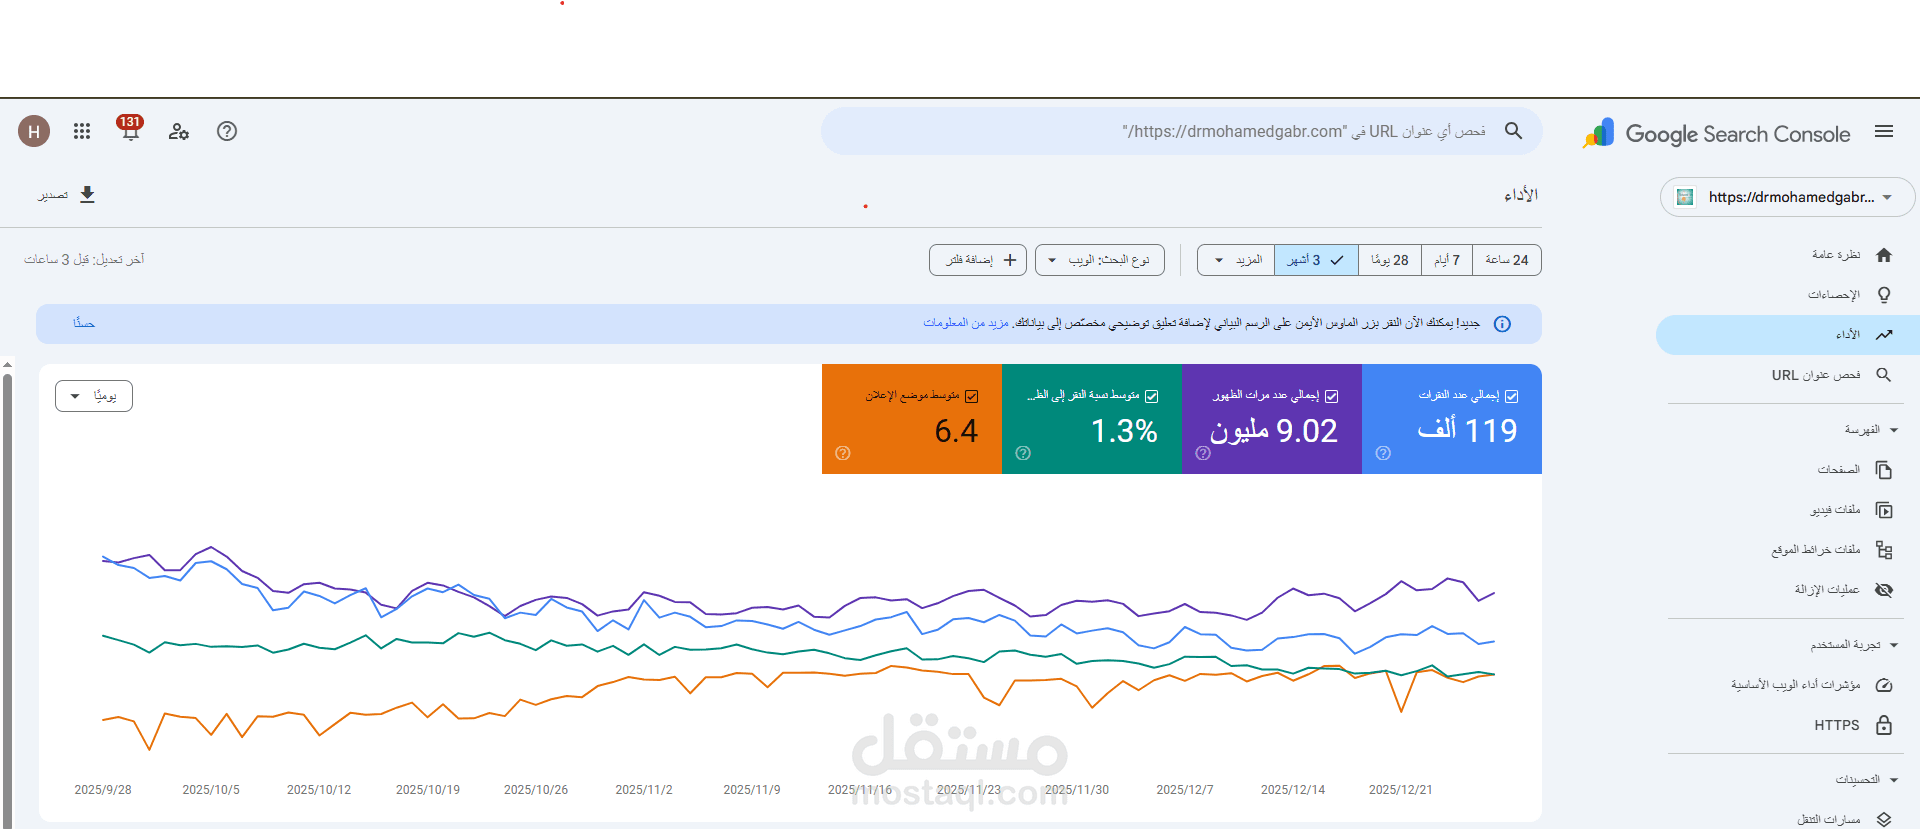This screenshot has height=829, width=1920.
Task: Click help icon on average position card
Action: [843, 453]
